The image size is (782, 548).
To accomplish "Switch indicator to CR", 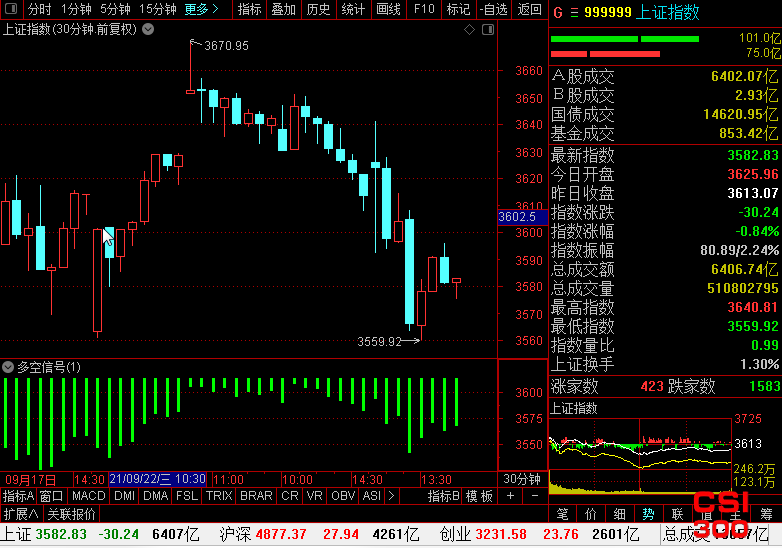I will tap(290, 496).
